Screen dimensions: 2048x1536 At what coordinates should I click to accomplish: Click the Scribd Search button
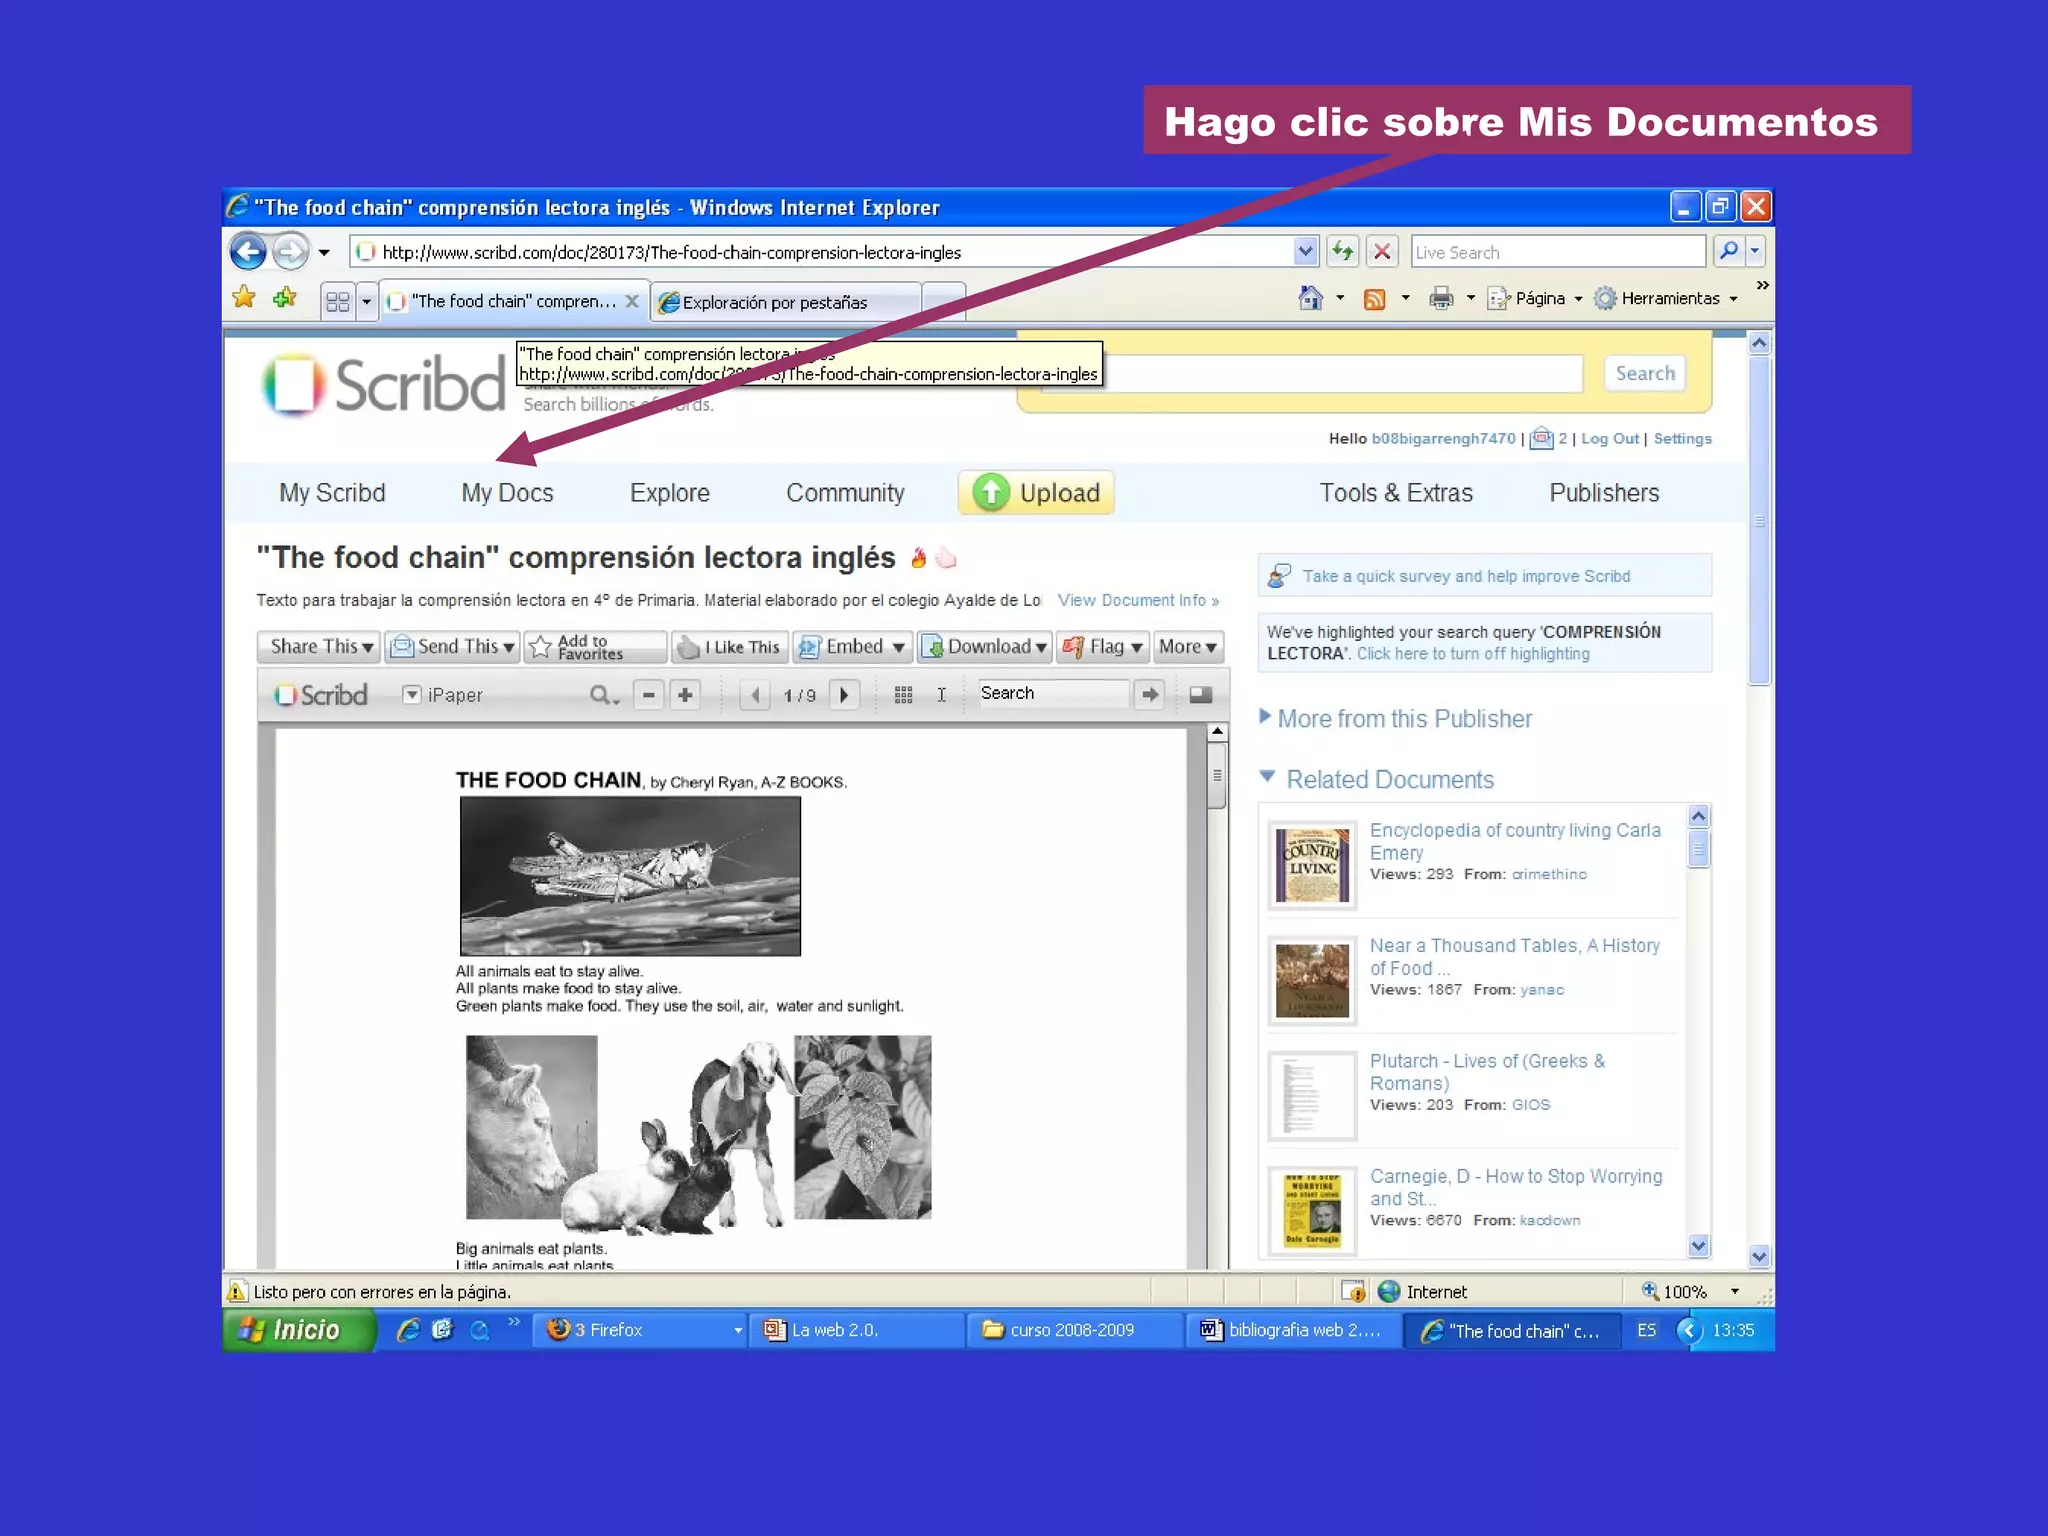click(x=1644, y=373)
